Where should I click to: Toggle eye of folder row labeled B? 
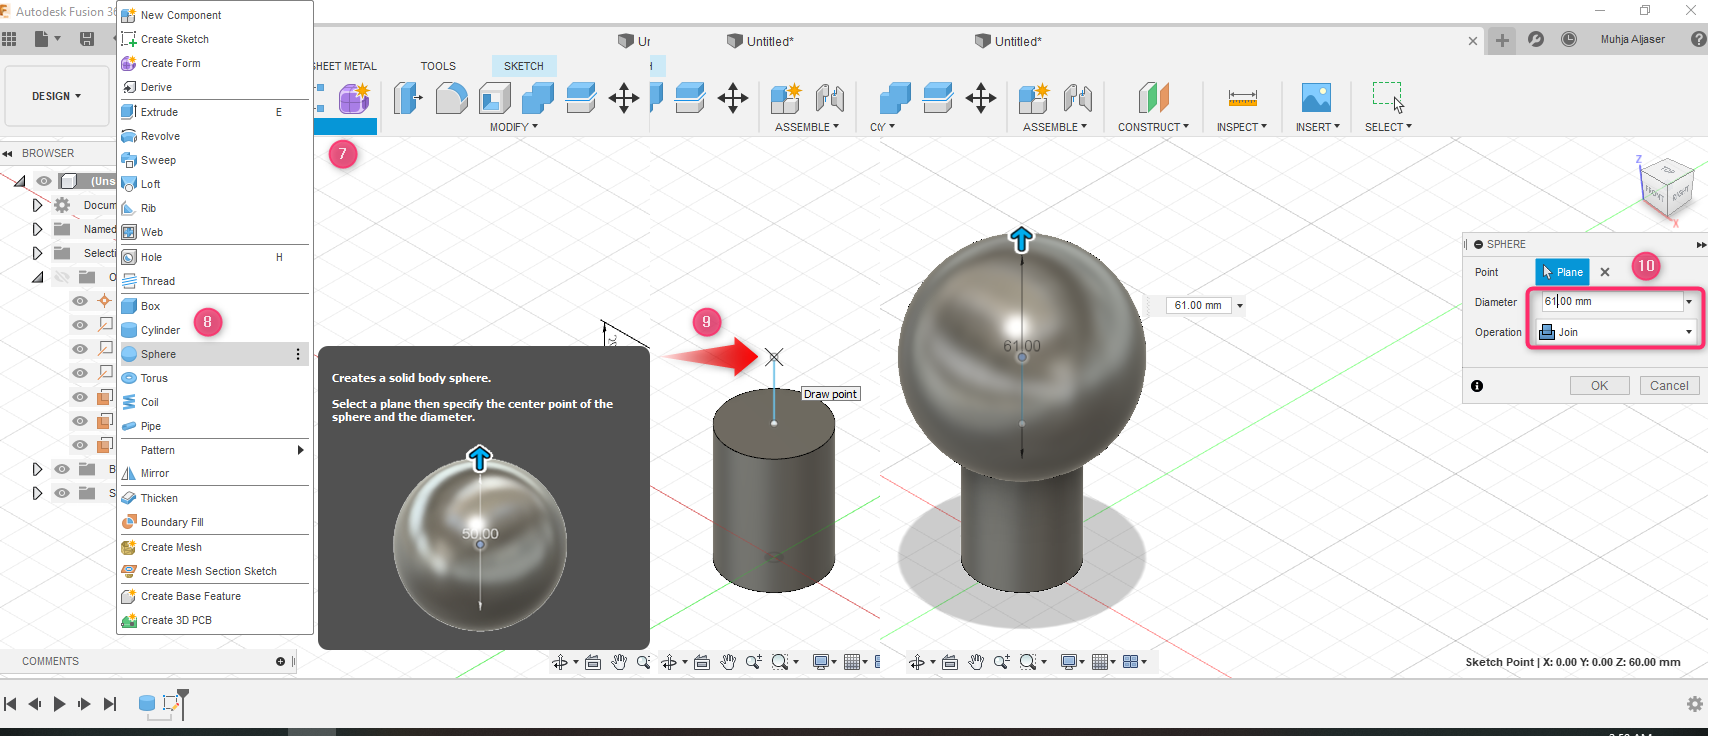click(62, 469)
